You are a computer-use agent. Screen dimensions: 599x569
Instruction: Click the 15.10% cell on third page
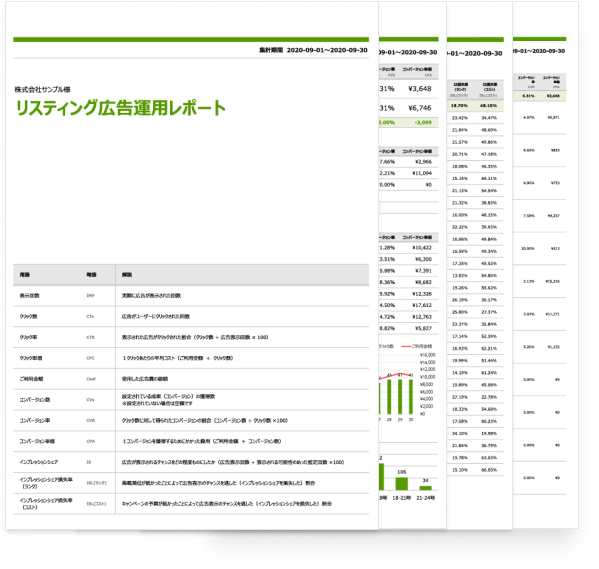point(460,470)
